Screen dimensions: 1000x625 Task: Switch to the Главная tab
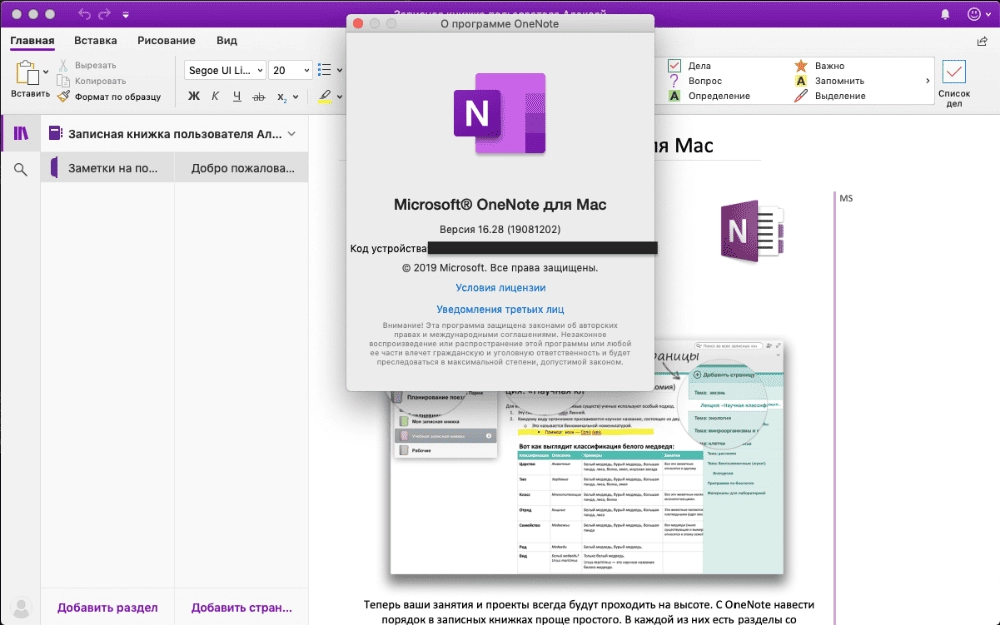tap(32, 40)
